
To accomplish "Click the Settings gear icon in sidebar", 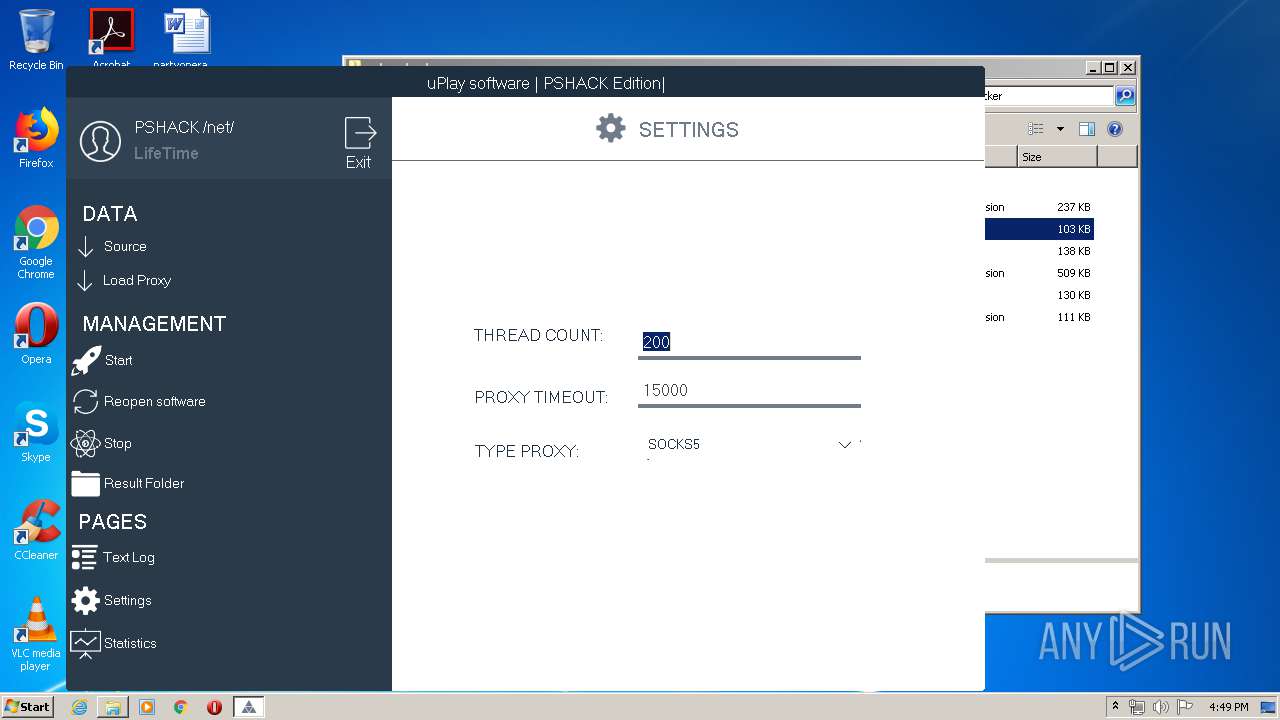I will (86, 601).
